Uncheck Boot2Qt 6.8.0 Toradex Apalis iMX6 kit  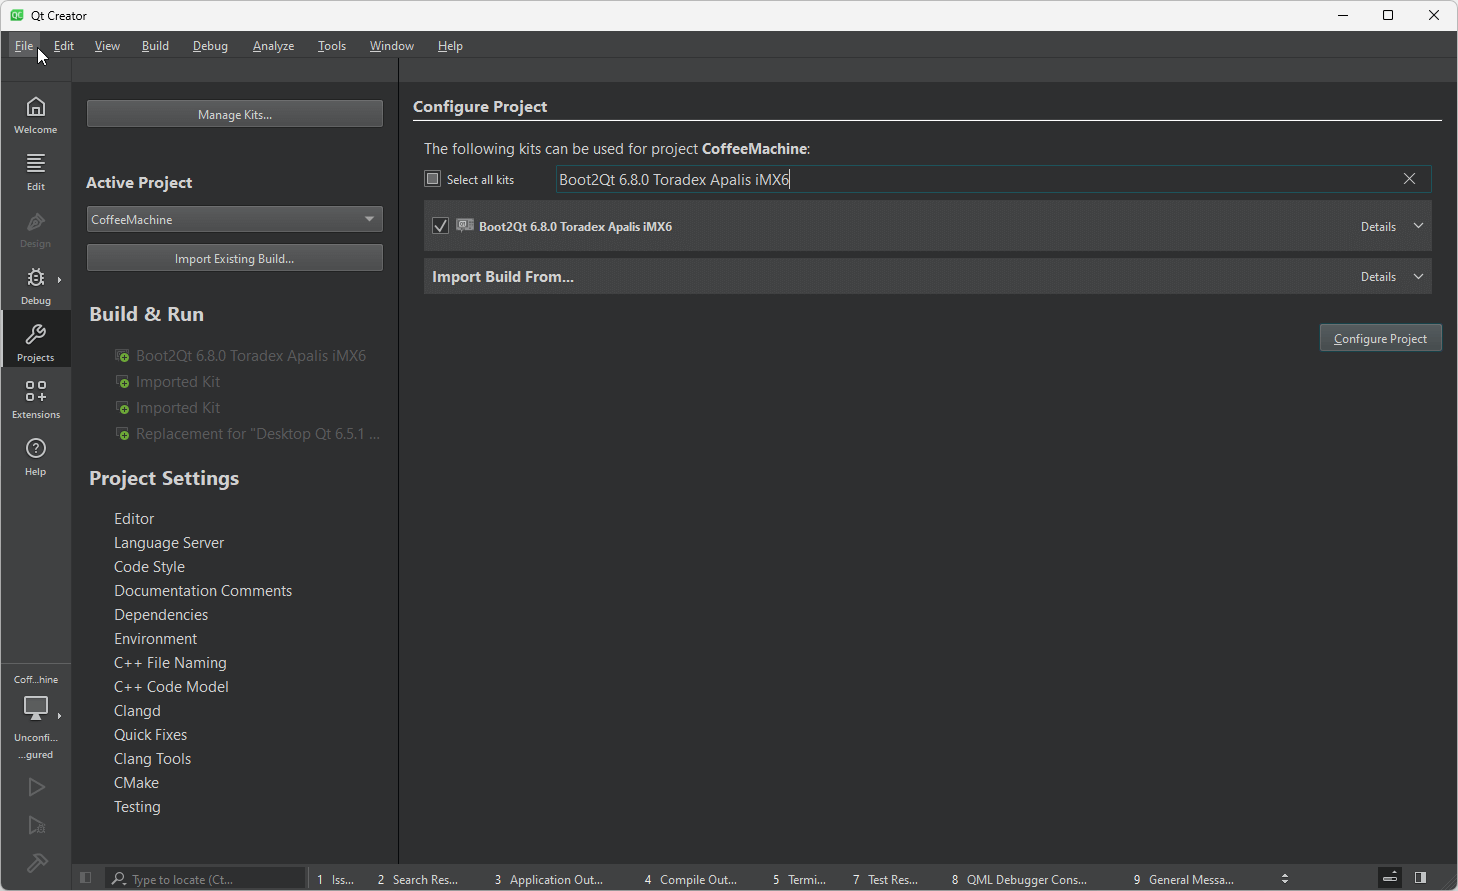click(x=440, y=226)
